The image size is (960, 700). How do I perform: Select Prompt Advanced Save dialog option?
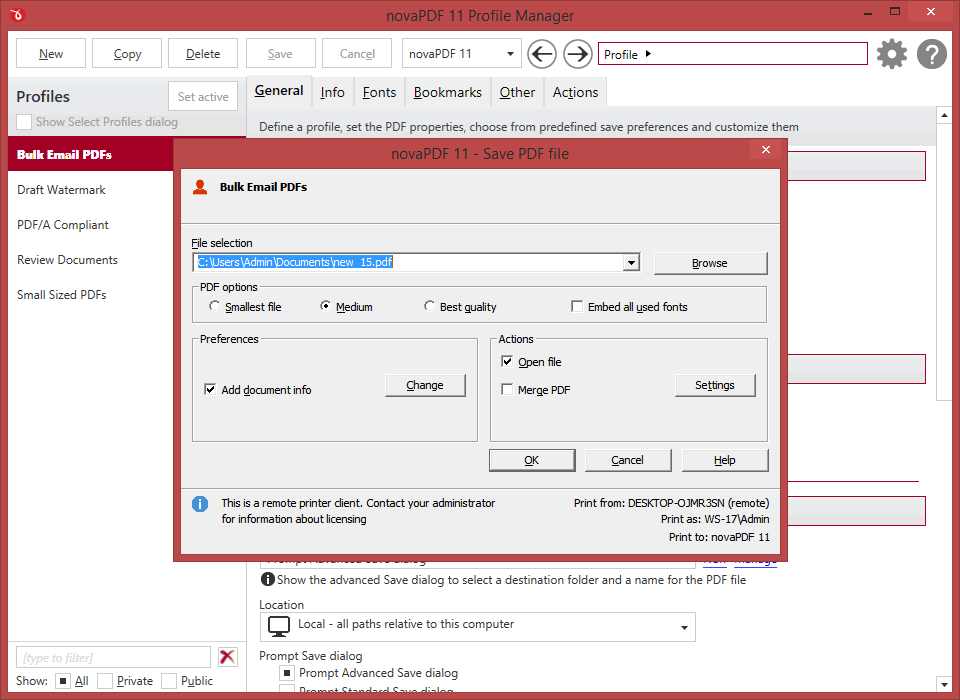pyautogui.click(x=286, y=673)
